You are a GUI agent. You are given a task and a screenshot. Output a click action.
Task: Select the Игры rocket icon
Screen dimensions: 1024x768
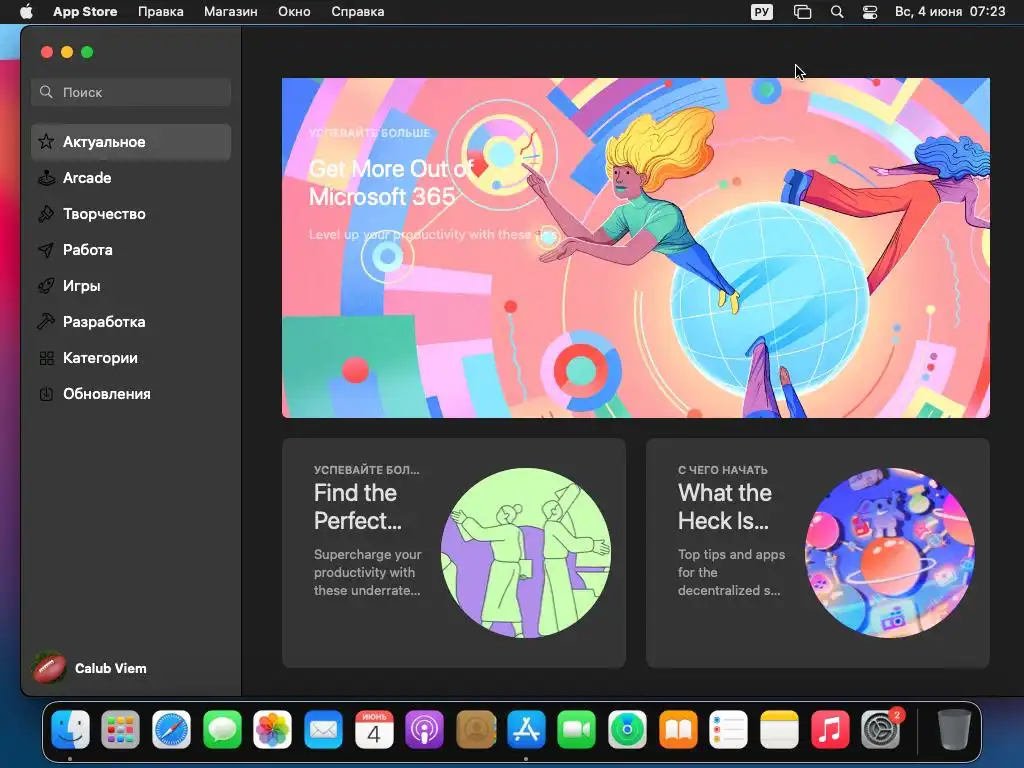[46, 285]
